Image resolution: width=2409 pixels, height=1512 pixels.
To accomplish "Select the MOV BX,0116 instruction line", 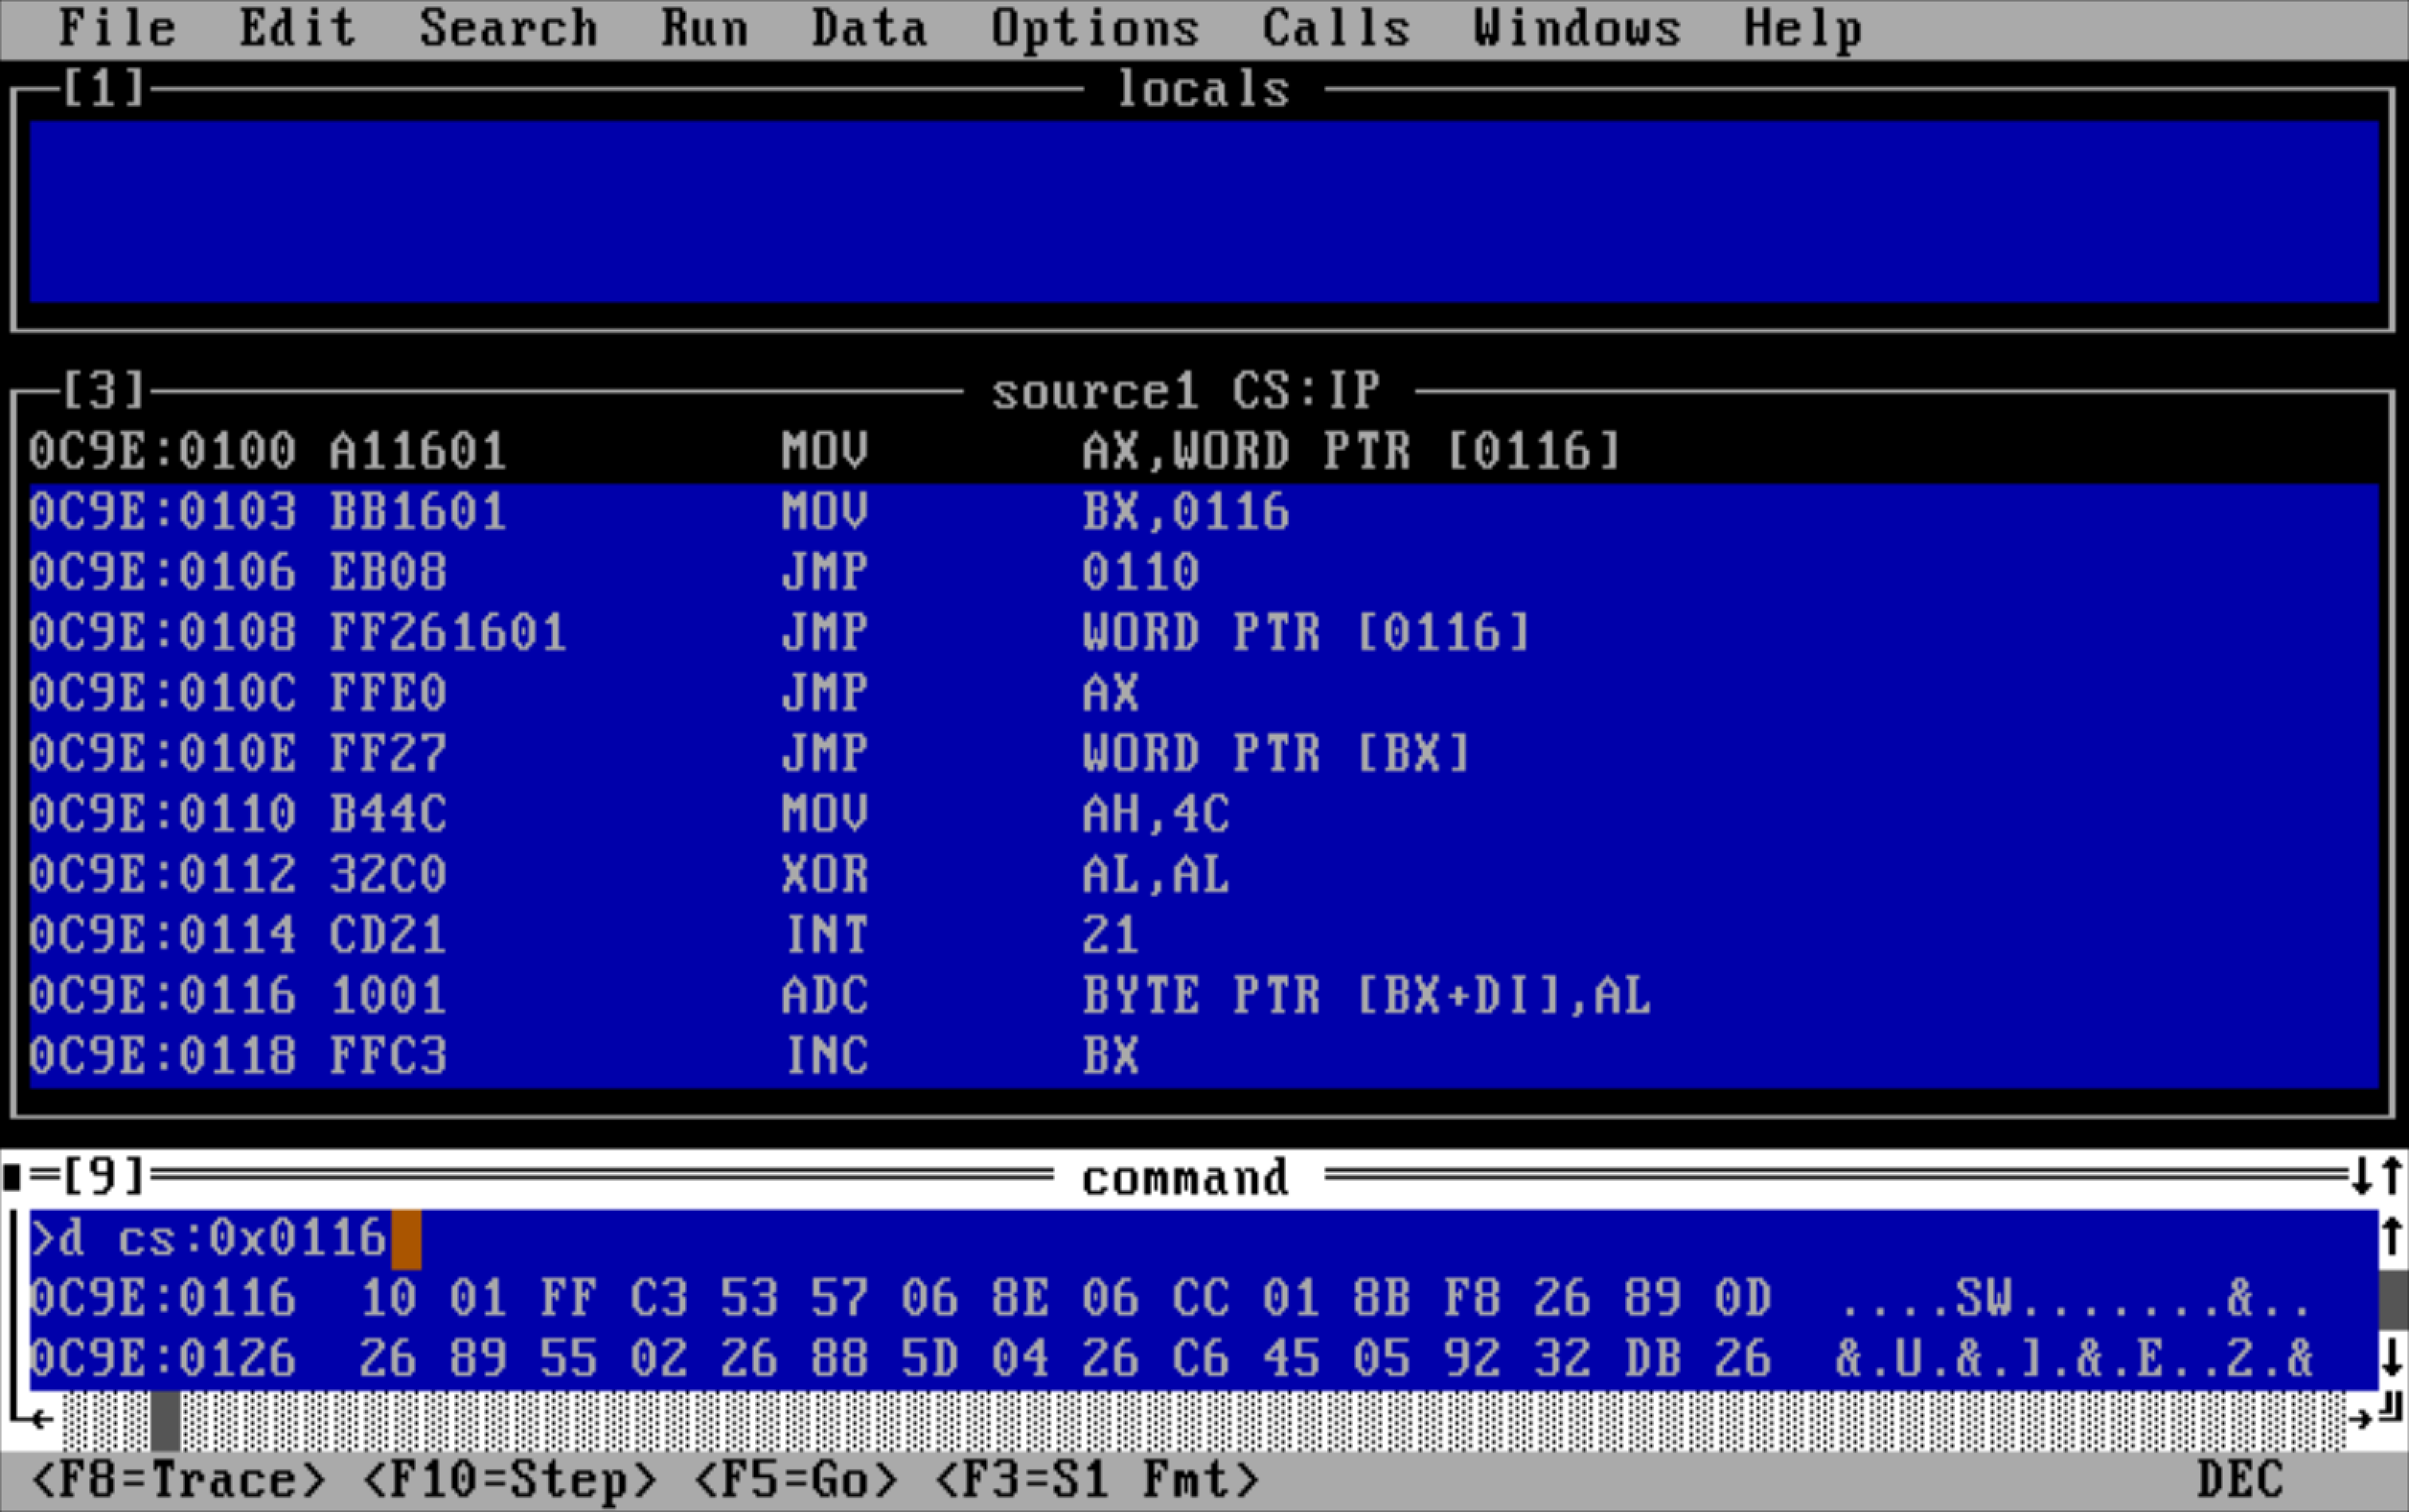I will (1203, 512).
